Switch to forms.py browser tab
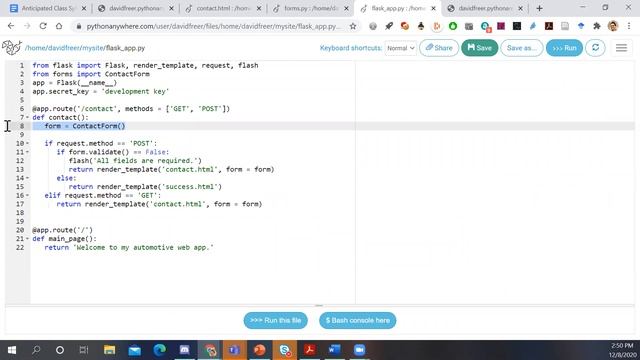Screen dimensions: 640x360 pyautogui.click(x=310, y=8)
